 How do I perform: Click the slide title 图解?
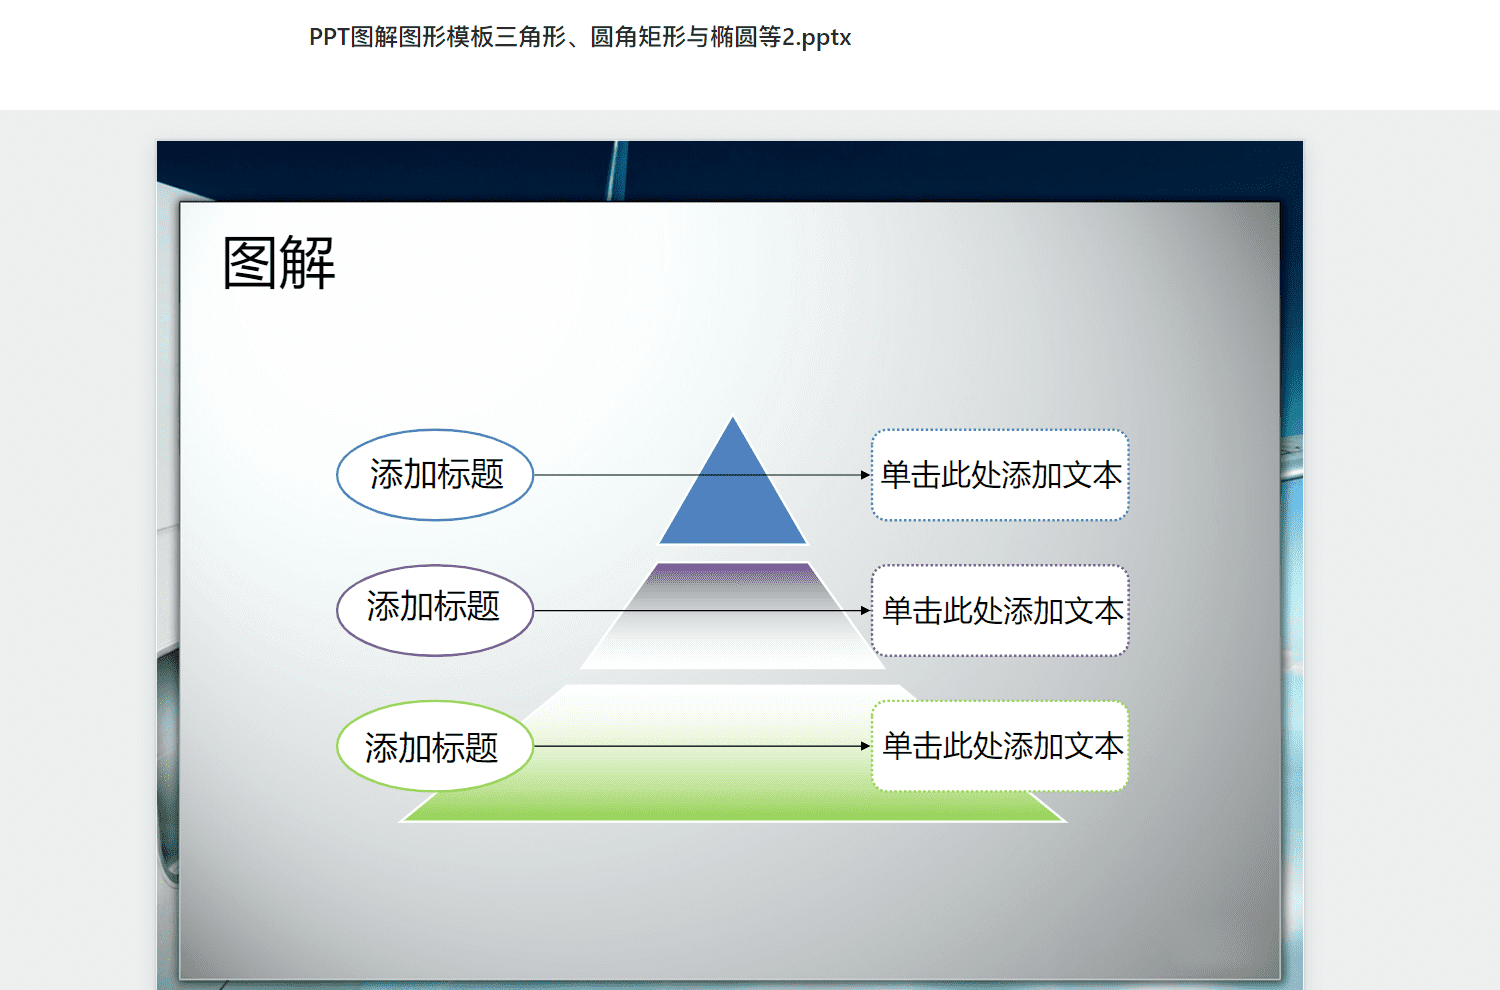[279, 263]
